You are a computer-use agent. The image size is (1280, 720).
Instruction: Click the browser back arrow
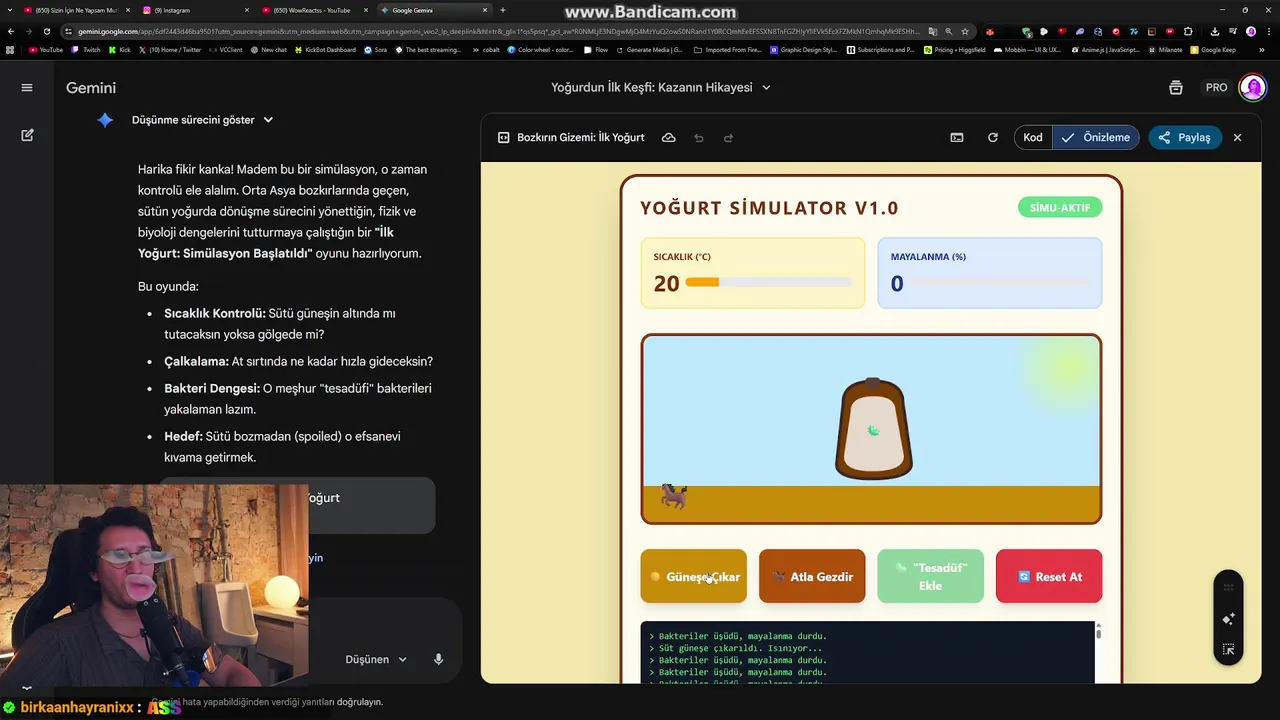[11, 31]
